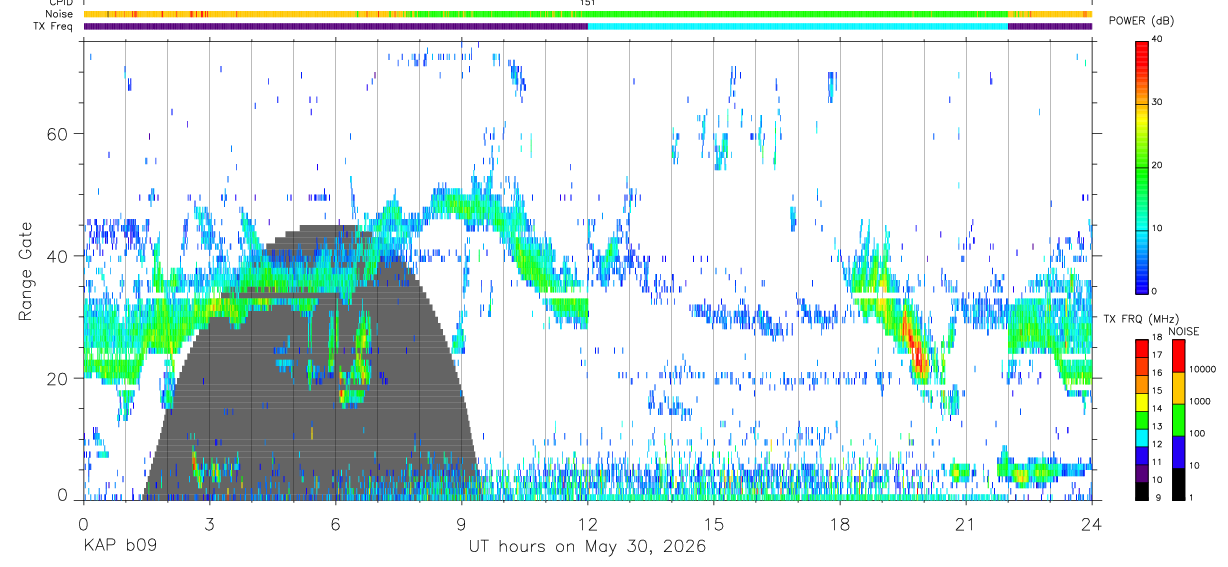Click the cyan segment of TX Freq bar

click(797, 26)
